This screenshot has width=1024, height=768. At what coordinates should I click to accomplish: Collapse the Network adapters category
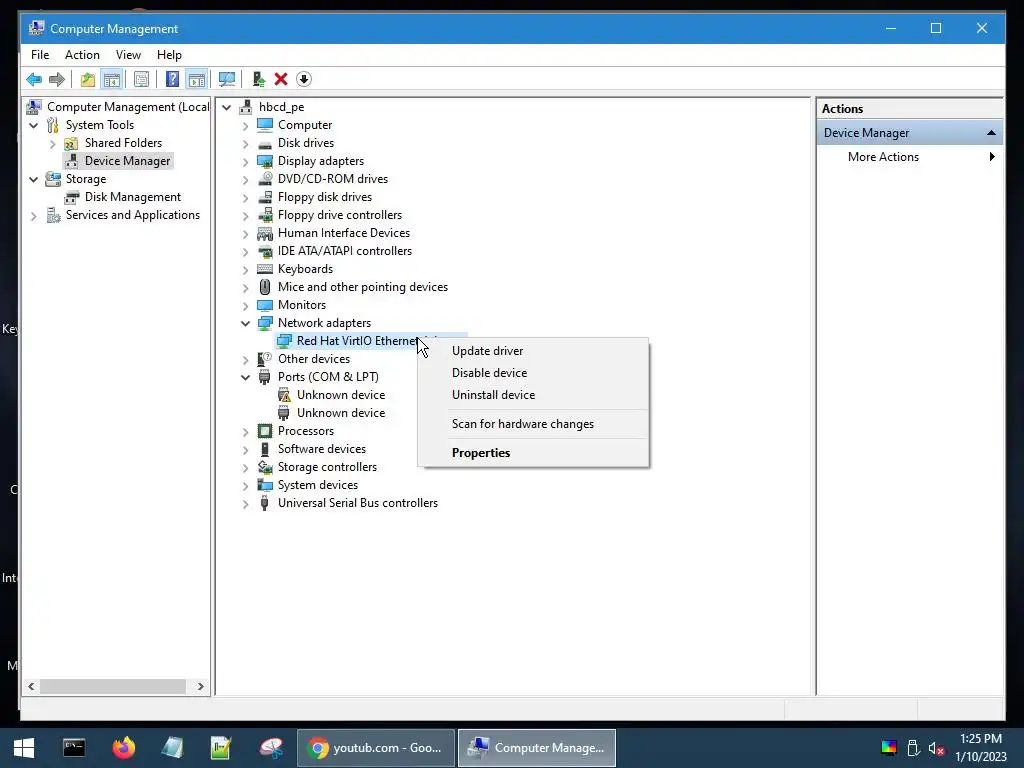(246, 323)
